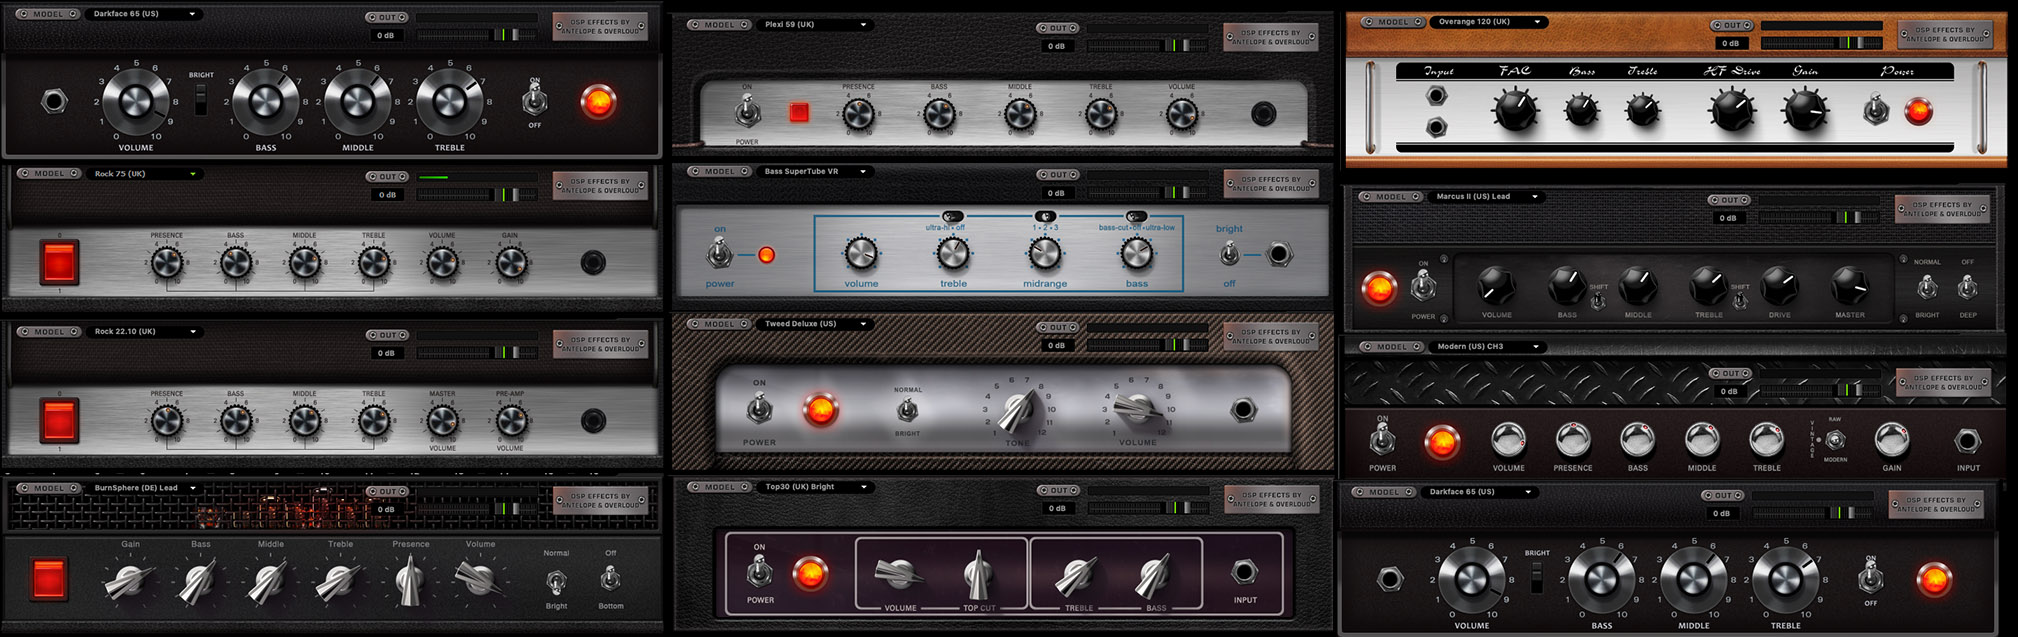
Task: Open the Marcus II (US) Lead model dropdown
Action: pos(1487,197)
